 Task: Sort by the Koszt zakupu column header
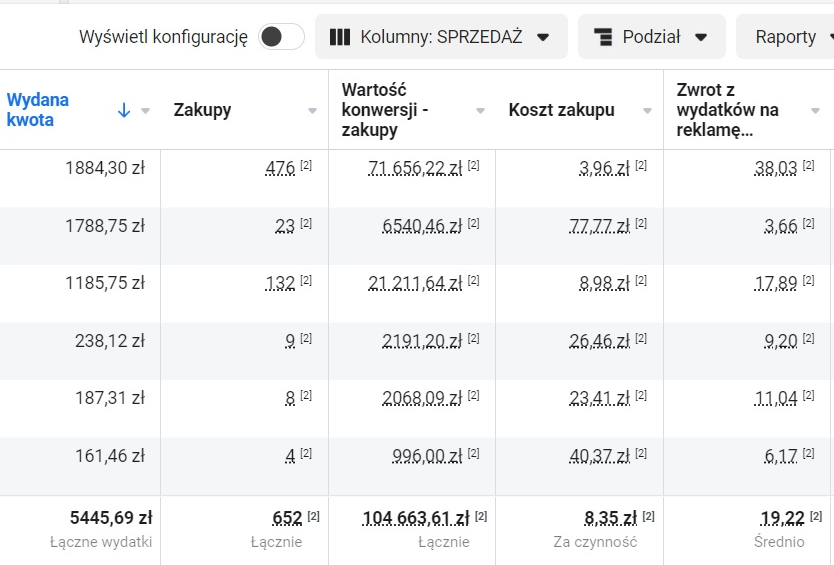pyautogui.click(x=561, y=110)
